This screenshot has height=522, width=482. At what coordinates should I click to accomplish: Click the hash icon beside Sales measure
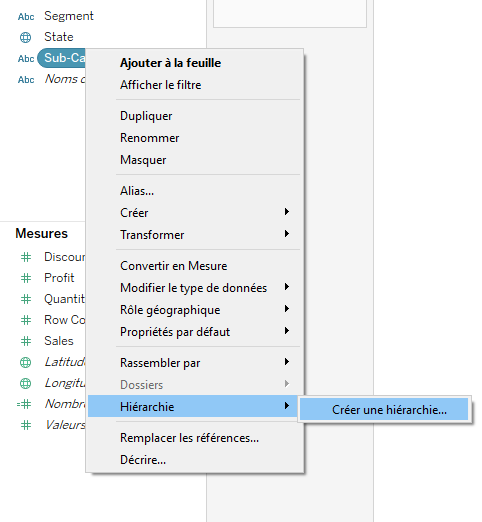[26, 341]
